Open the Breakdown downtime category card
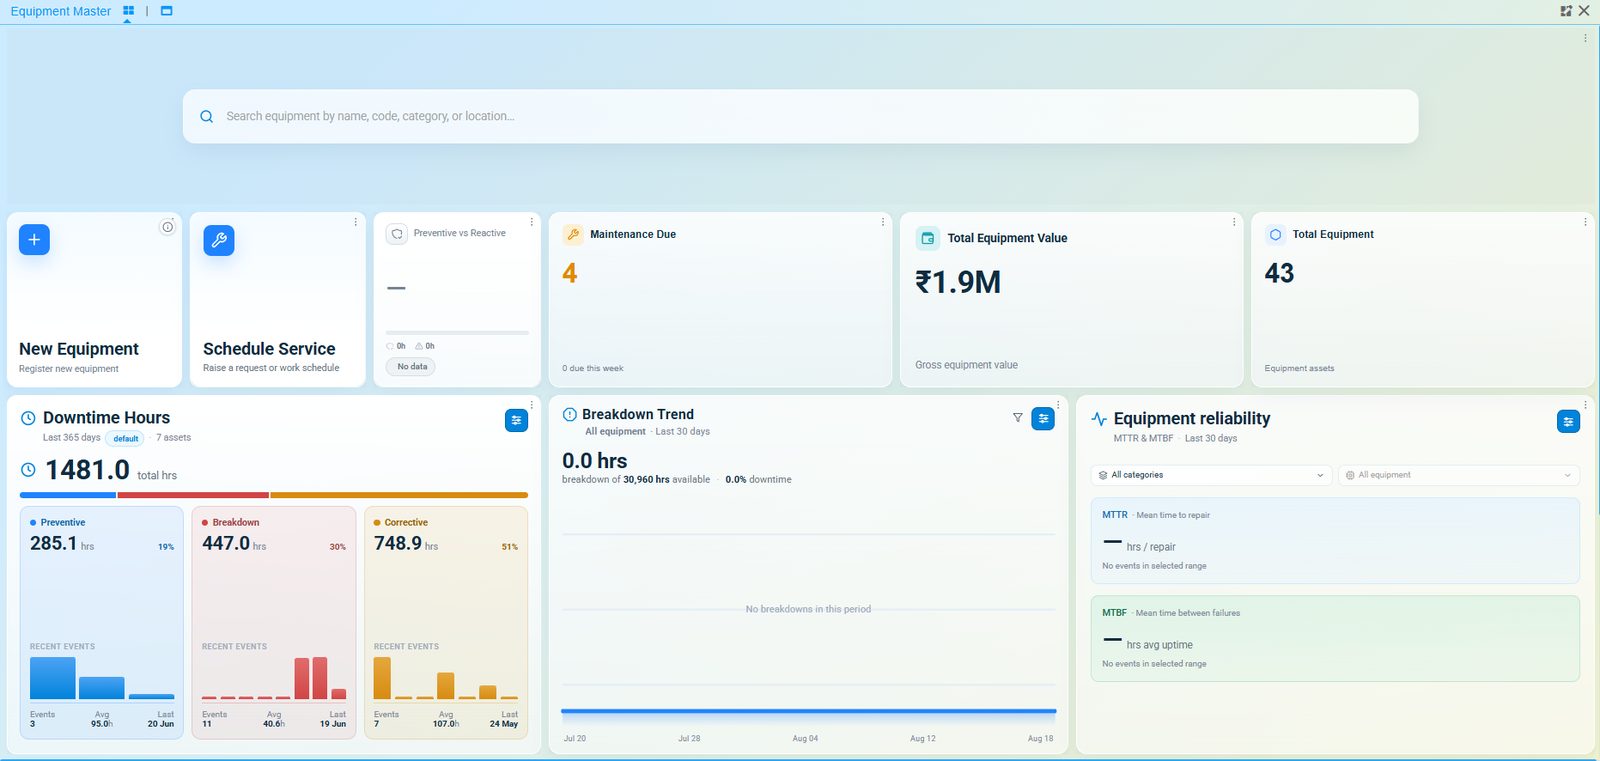 point(274,622)
